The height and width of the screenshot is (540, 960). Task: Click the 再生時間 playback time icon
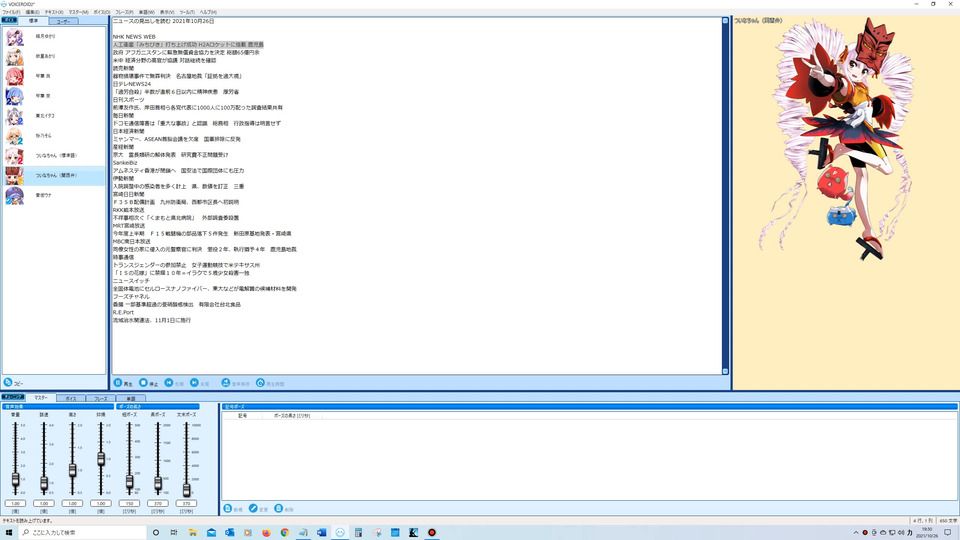click(260, 383)
